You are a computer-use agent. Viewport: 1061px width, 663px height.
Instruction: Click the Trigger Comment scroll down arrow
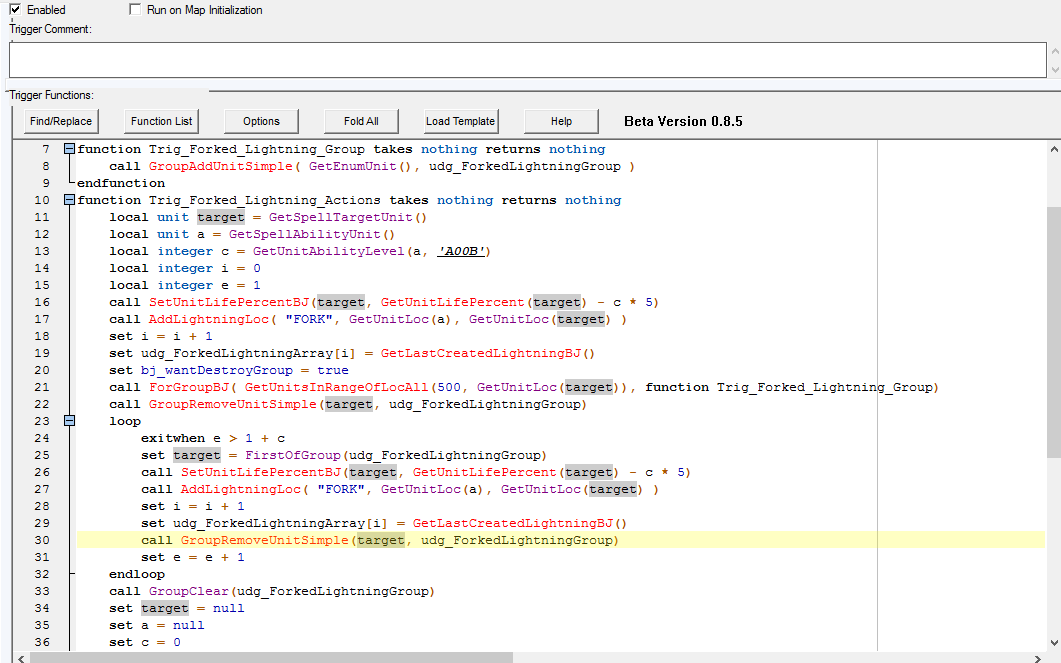(1053, 70)
